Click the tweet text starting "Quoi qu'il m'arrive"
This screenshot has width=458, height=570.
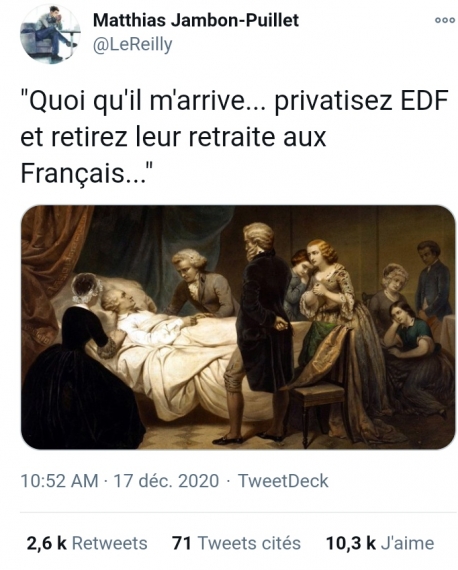pos(234,138)
